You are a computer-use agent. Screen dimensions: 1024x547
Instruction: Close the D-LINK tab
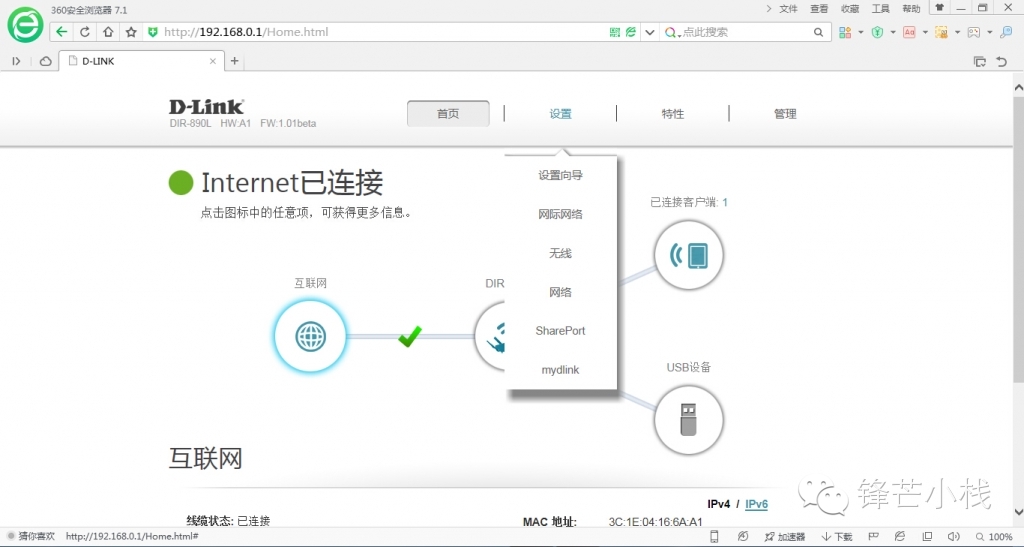click(212, 61)
